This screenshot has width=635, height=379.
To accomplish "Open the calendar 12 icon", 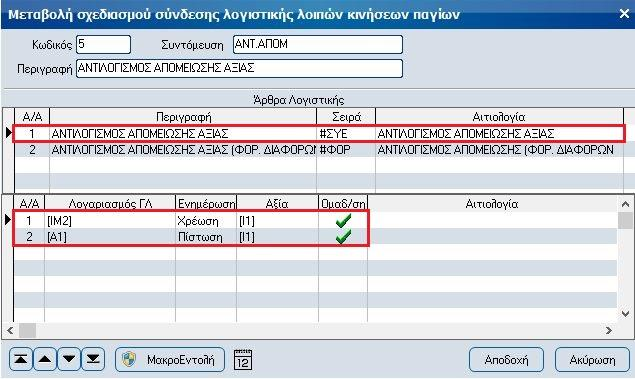I will (243, 360).
